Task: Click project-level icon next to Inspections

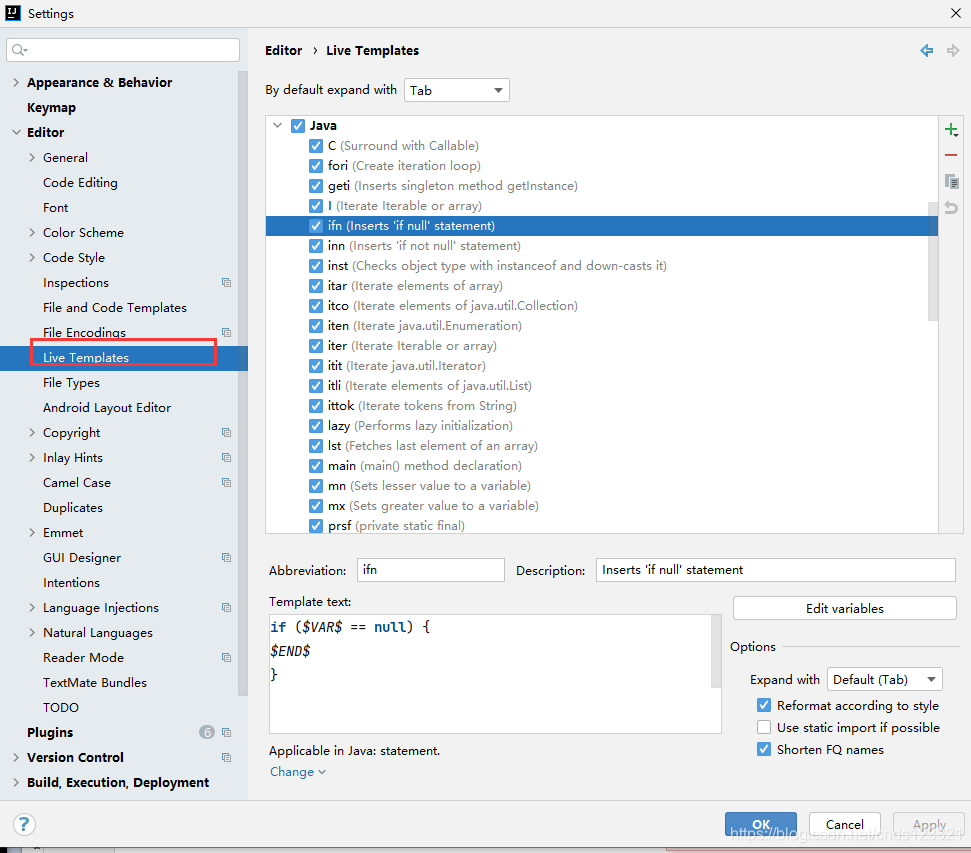Action: coord(226,282)
